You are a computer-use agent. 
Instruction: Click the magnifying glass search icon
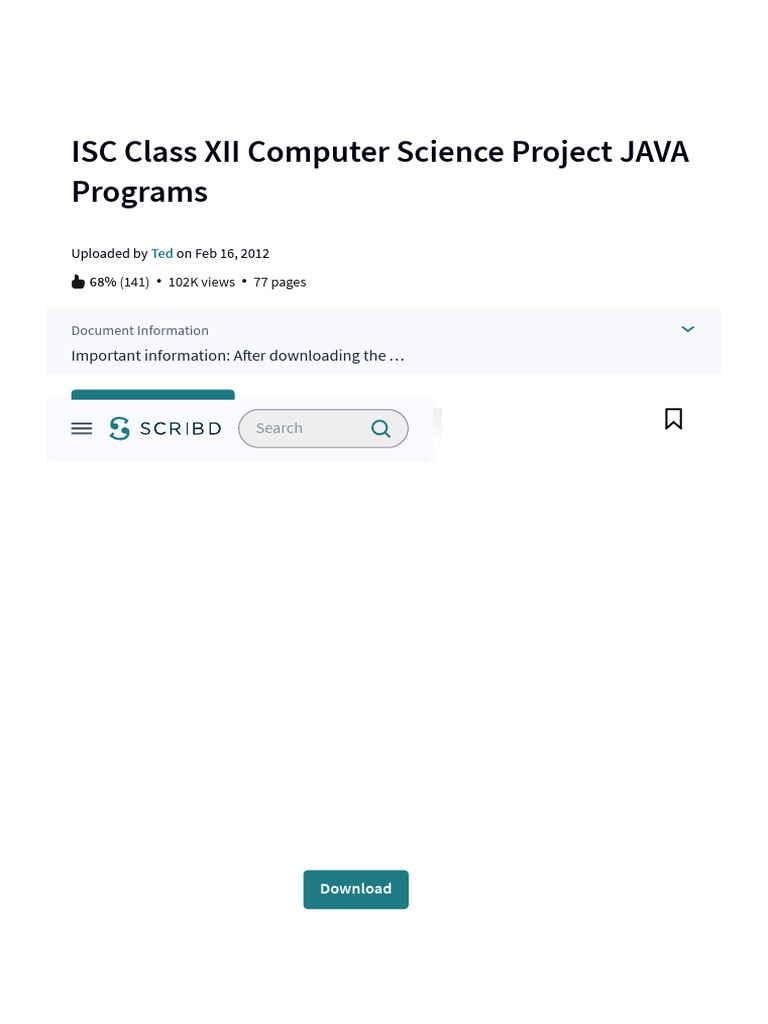tap(380, 428)
